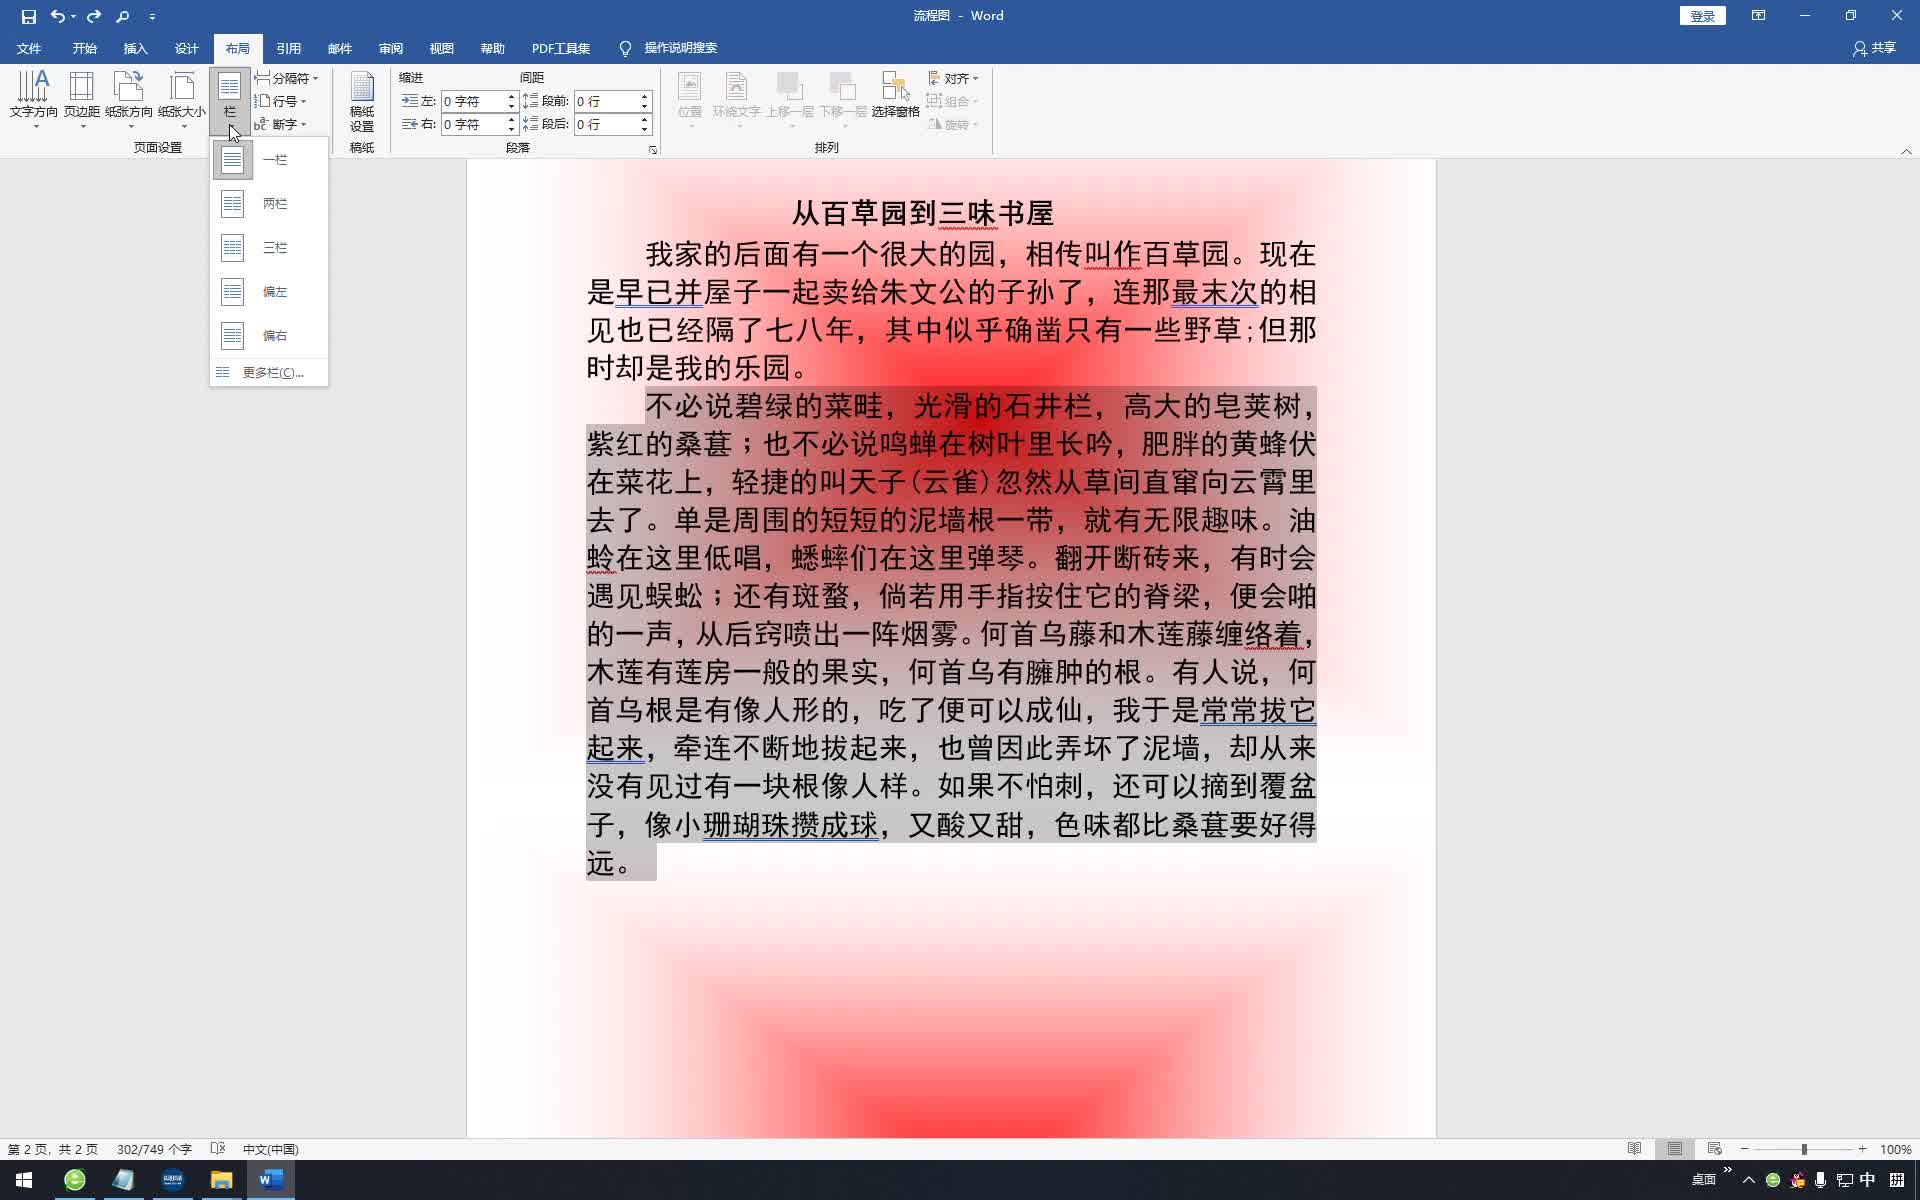The height and width of the screenshot is (1200, 1920).
Task: Open 稿纸设置 manuscript paper settings
Action: [x=362, y=102]
